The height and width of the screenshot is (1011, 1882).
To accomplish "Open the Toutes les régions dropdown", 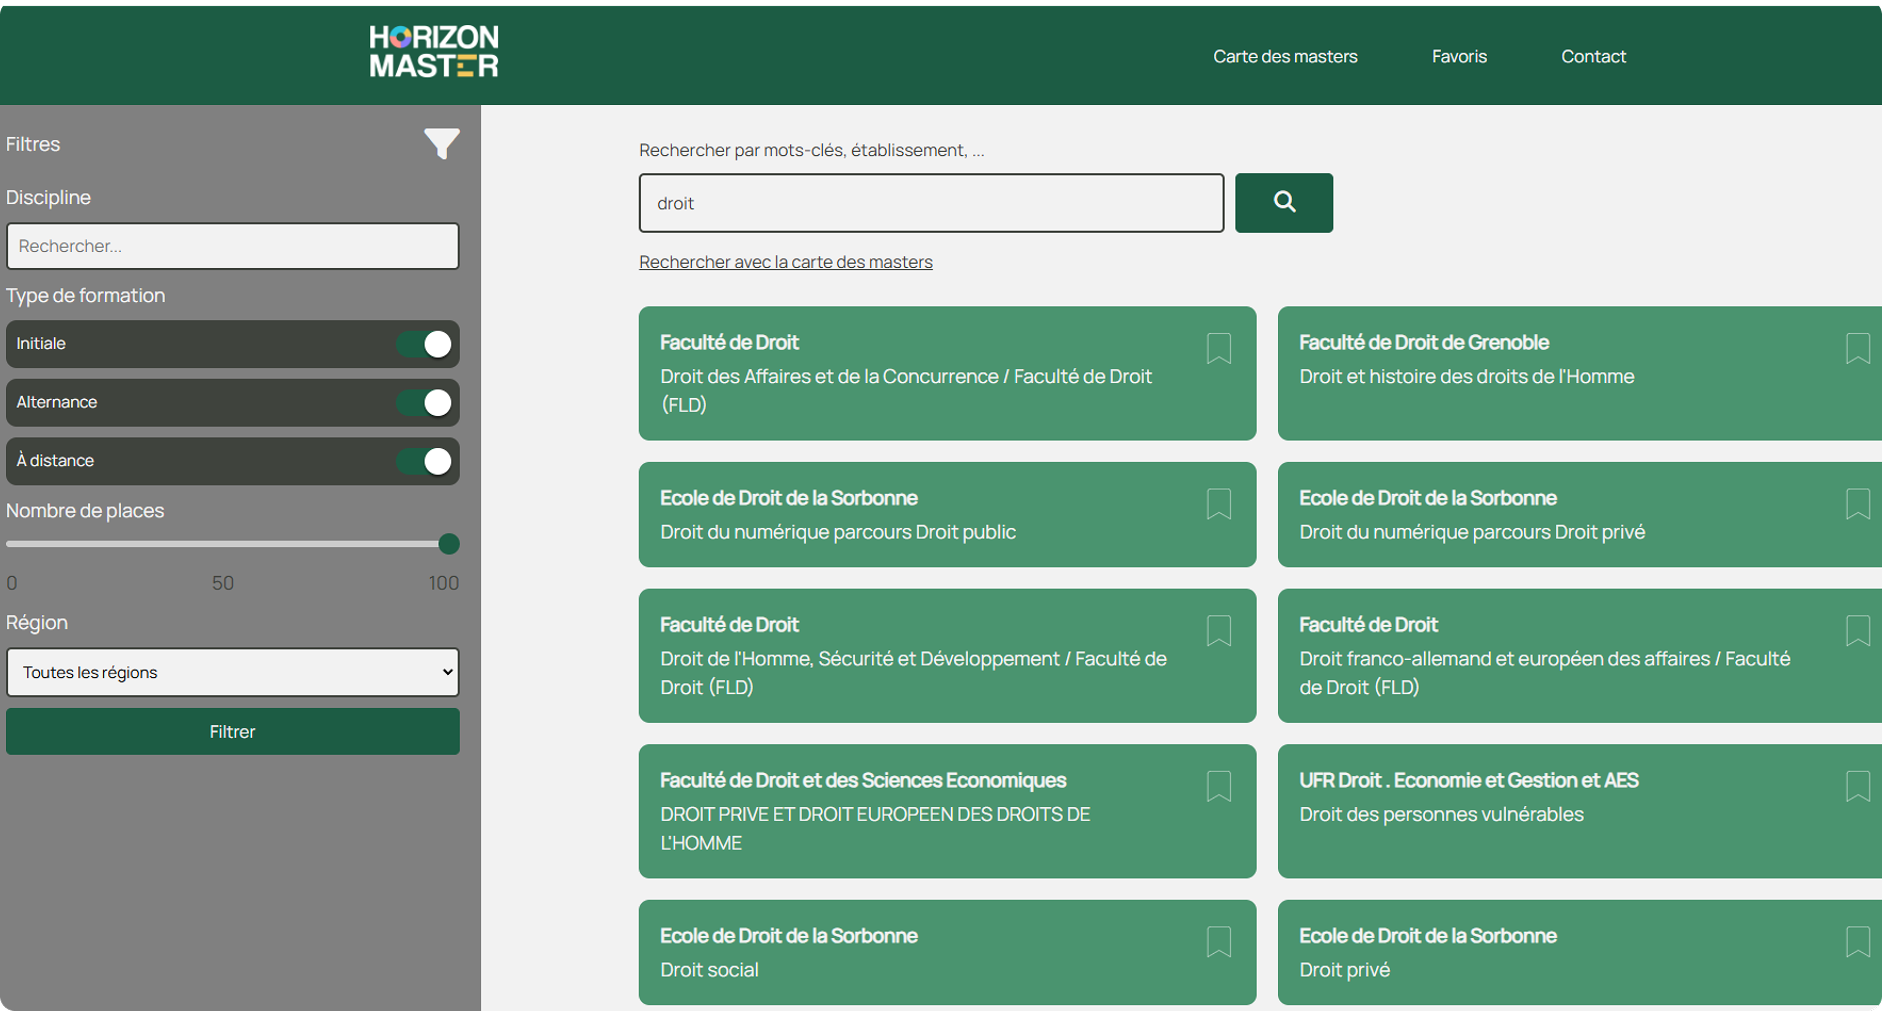I will point(232,672).
